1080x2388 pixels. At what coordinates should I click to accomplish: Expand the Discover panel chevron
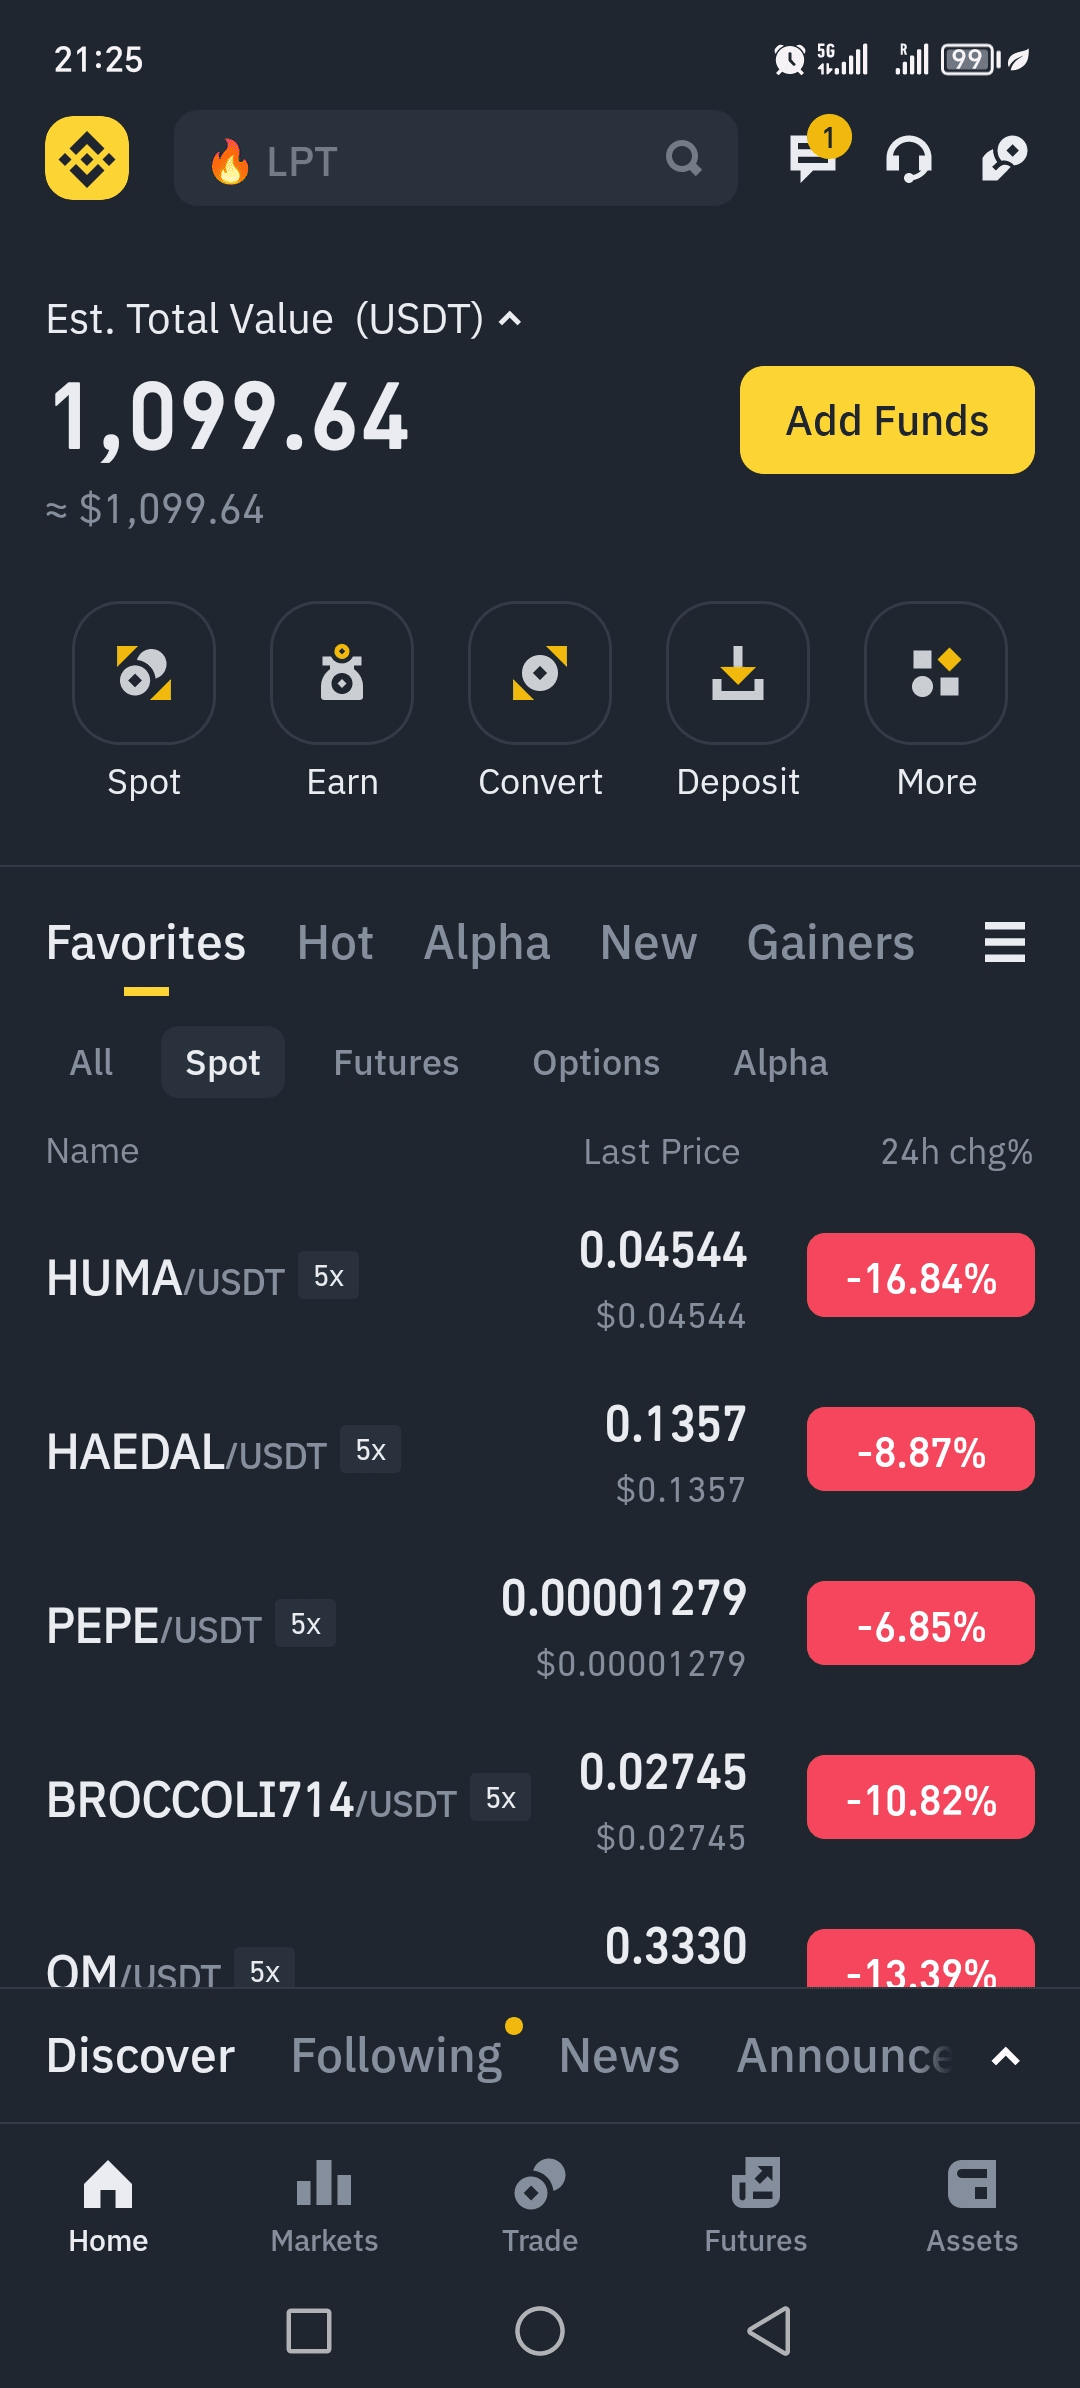coord(1005,2056)
